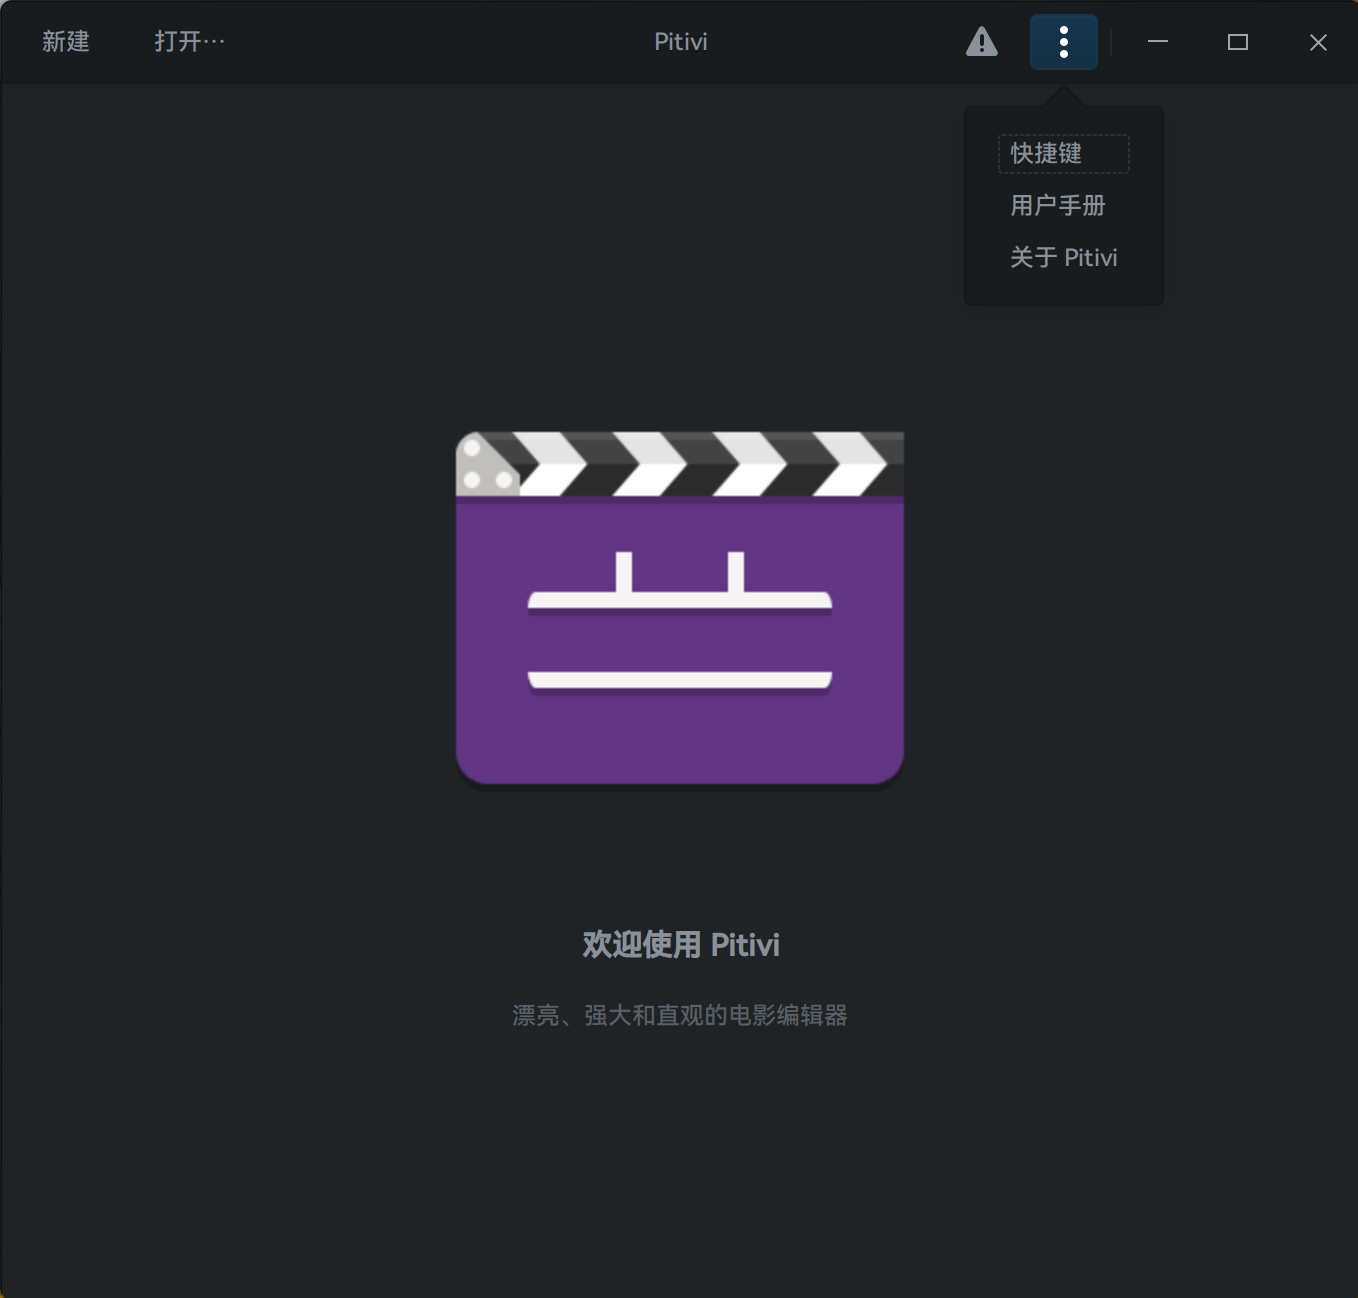Click the warning triangle icon in the header bar
This screenshot has height=1298, width=1358.
pos(982,42)
